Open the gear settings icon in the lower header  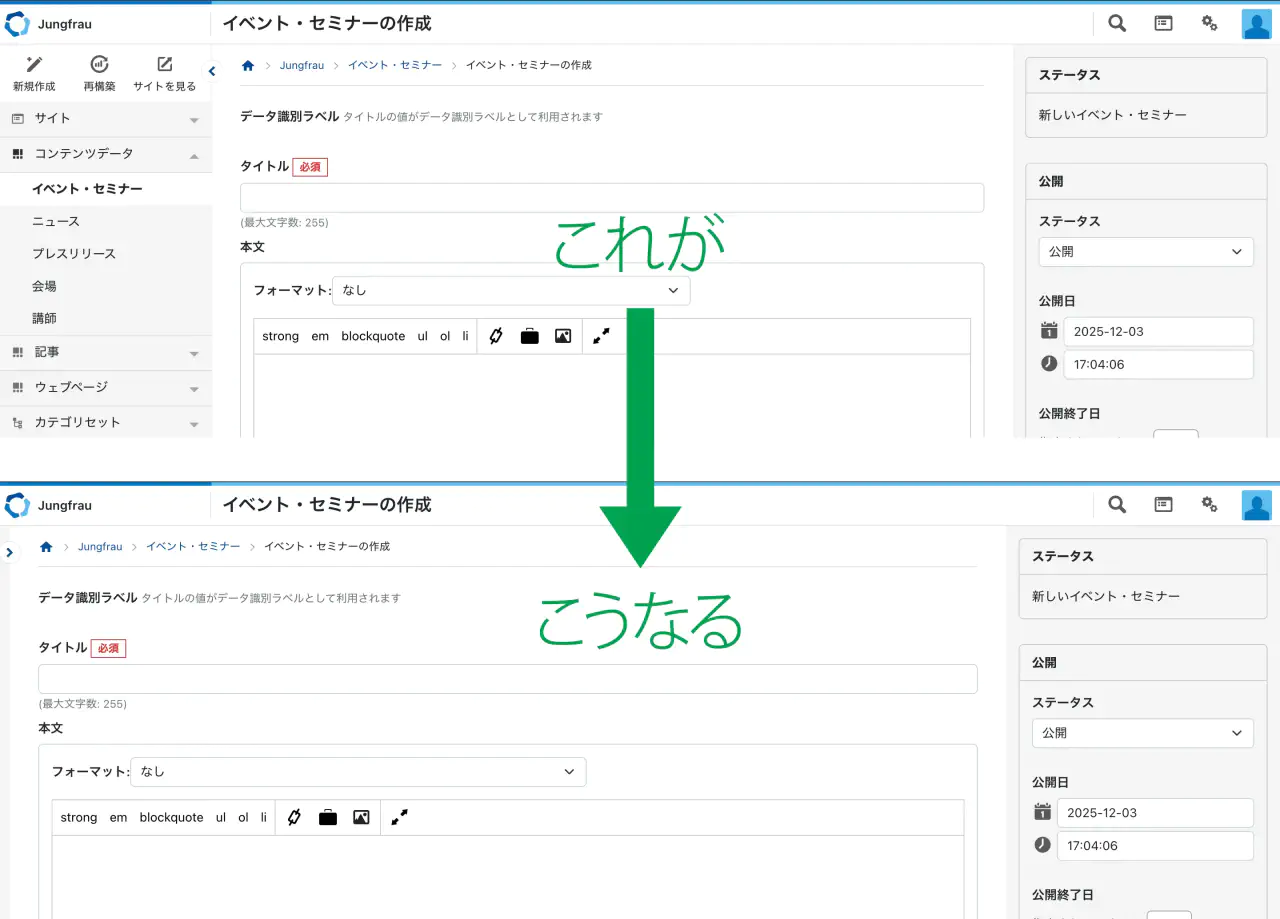(x=1209, y=505)
